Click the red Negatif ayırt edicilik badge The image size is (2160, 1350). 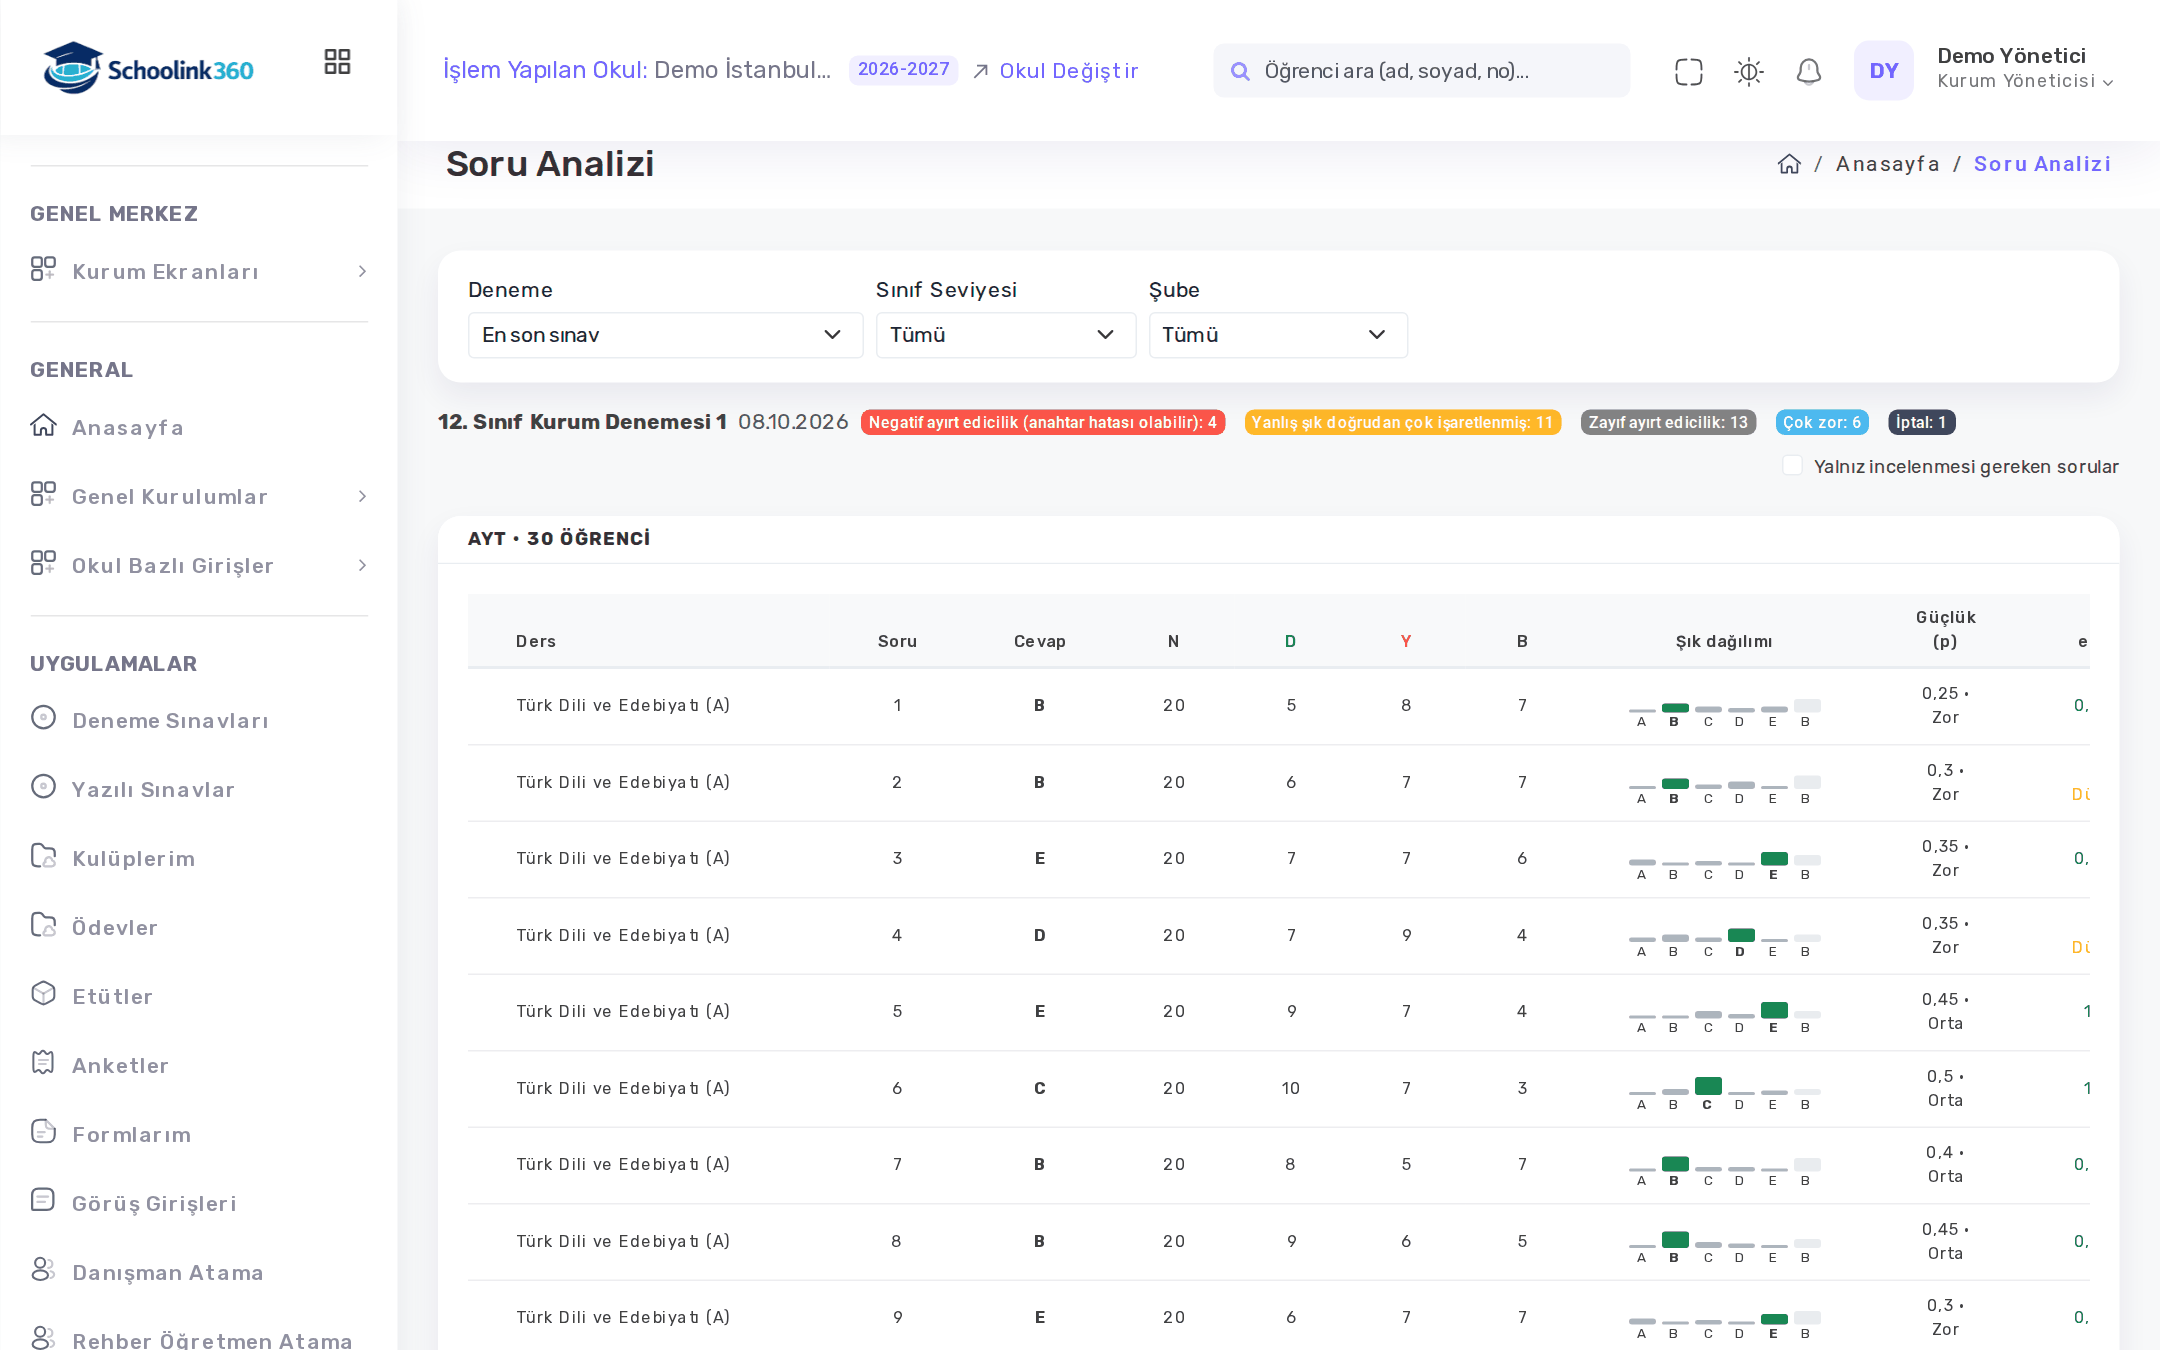[x=1042, y=422]
